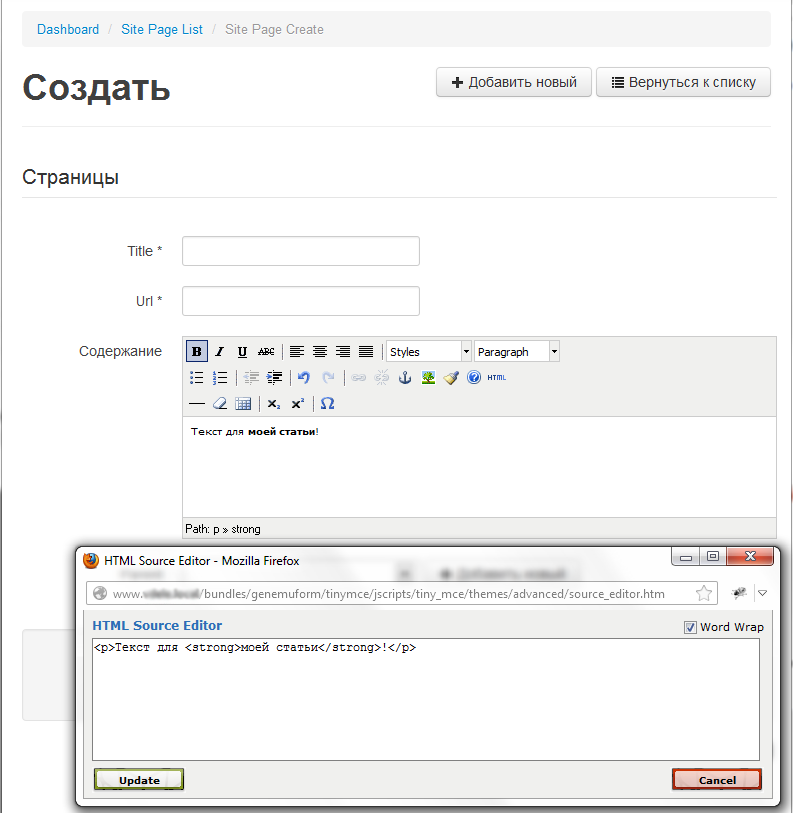Insert ordered numbered list

(x=219, y=377)
